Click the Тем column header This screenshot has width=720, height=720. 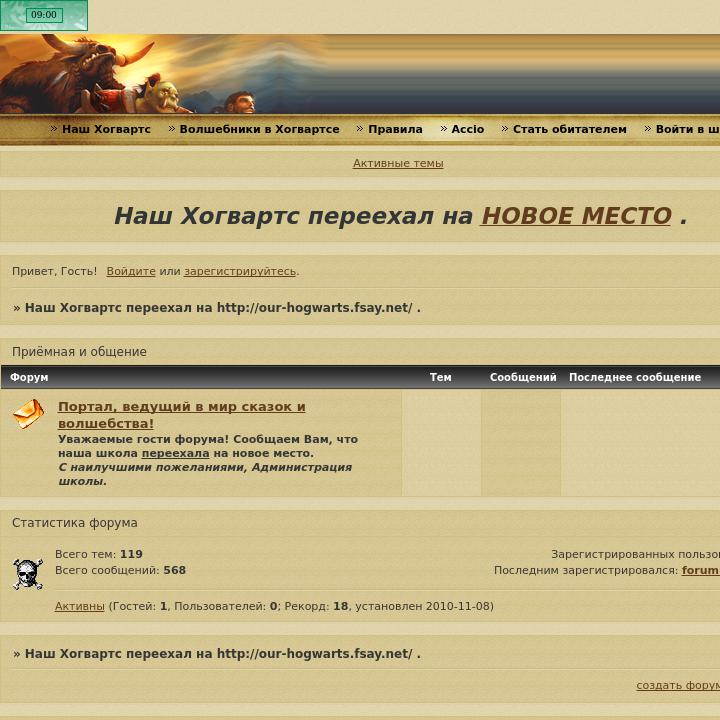(440, 377)
